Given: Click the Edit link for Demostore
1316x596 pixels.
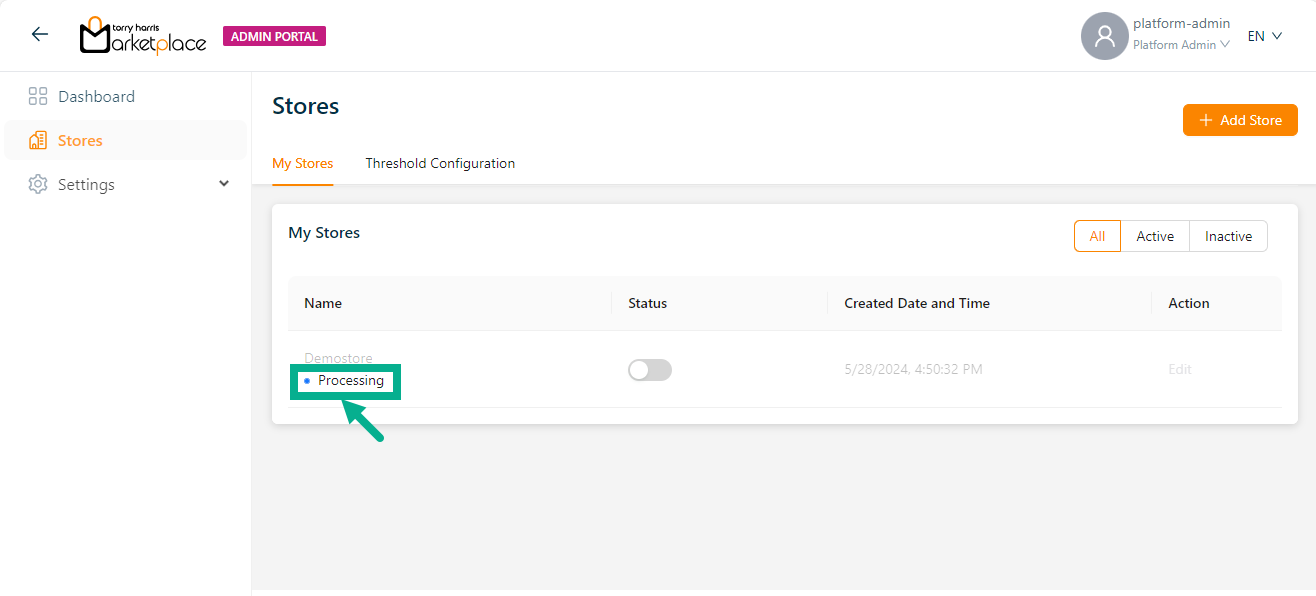Looking at the screenshot, I should pyautogui.click(x=1180, y=370).
